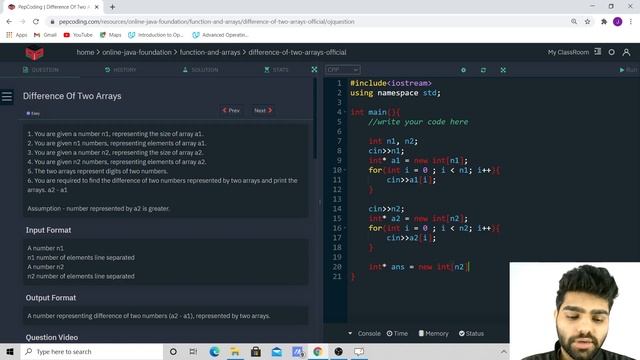Run the code
The width and height of the screenshot is (640, 360).
click(x=628, y=70)
